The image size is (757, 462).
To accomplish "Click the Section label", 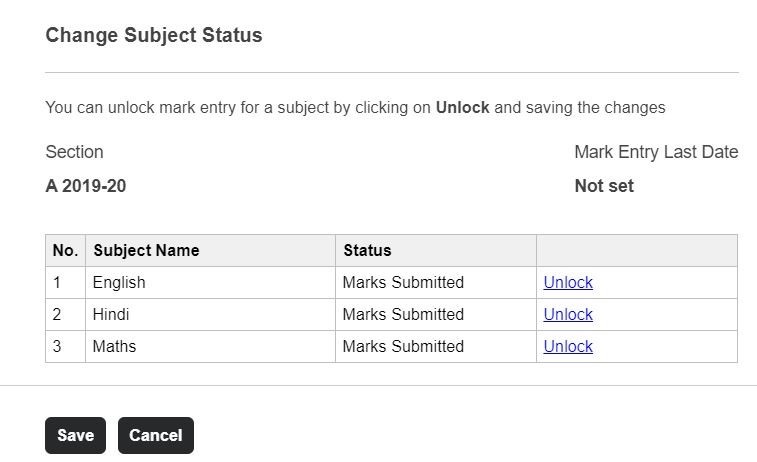I will click(x=74, y=152).
